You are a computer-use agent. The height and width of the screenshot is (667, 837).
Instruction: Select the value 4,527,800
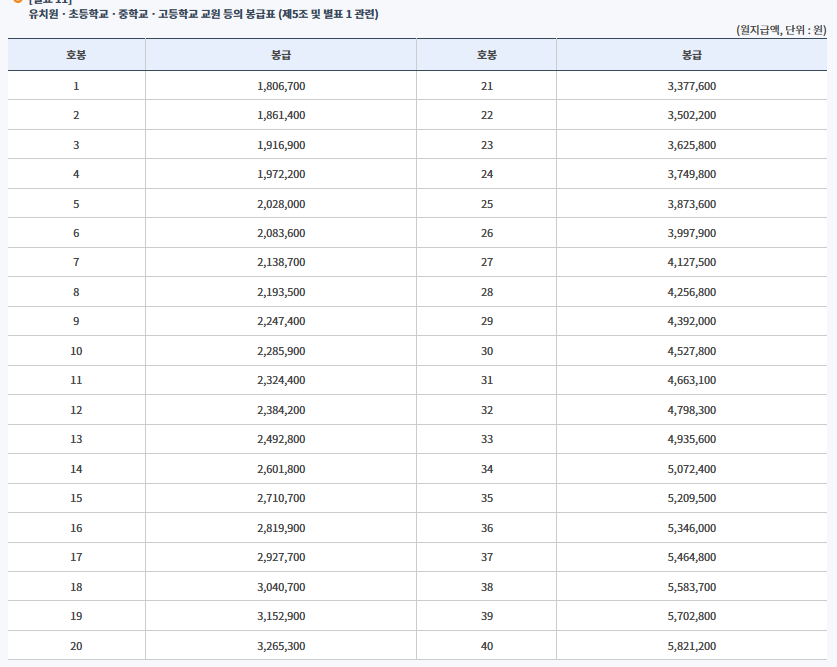tap(691, 351)
